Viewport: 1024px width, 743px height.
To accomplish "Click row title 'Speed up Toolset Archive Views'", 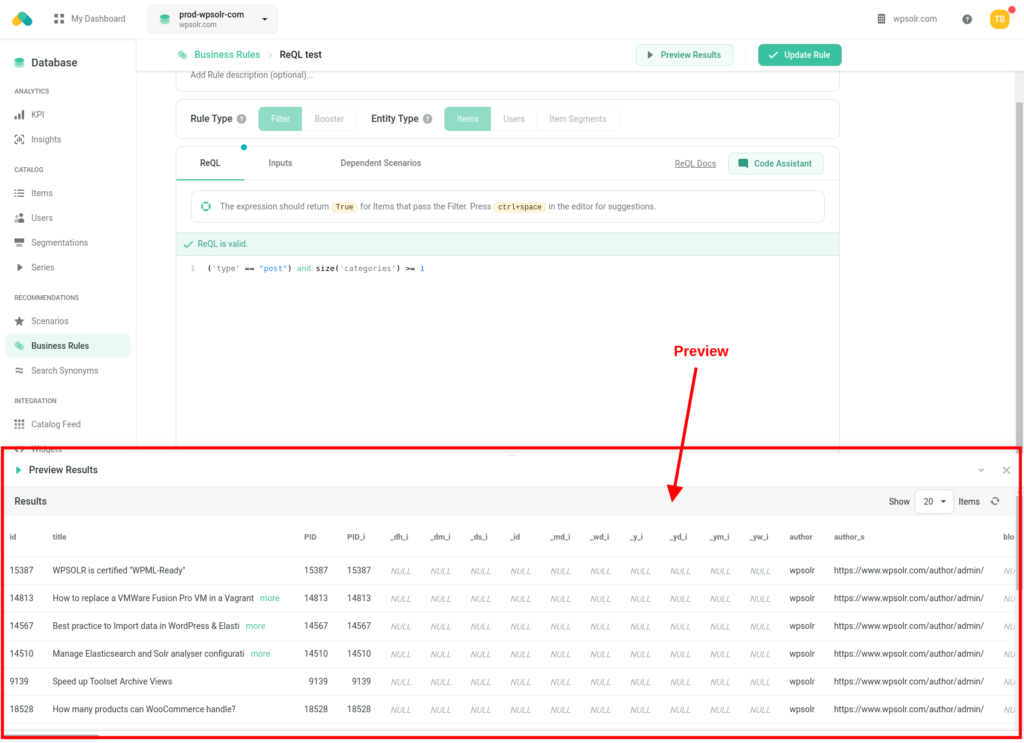I will pos(112,682).
